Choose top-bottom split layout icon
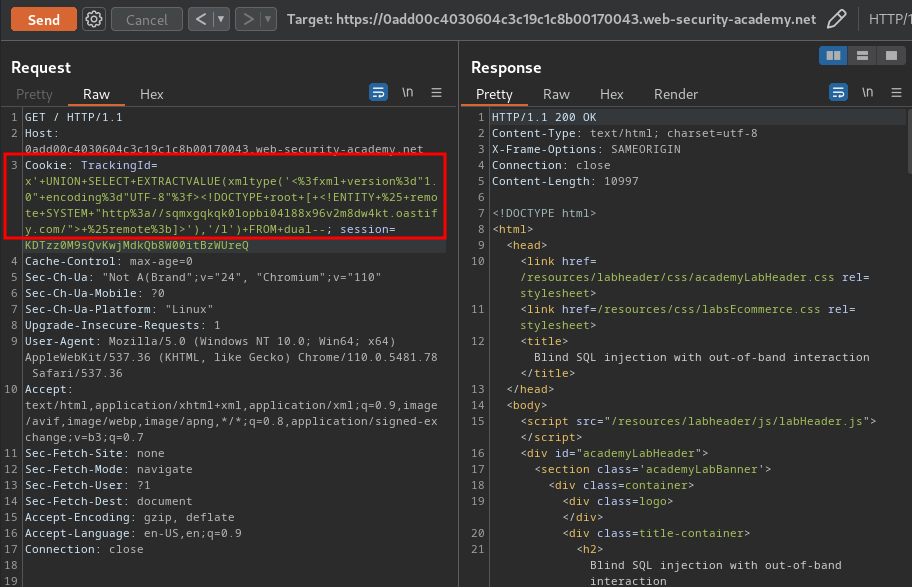Viewport: 912px width, 587px height. coord(862,55)
